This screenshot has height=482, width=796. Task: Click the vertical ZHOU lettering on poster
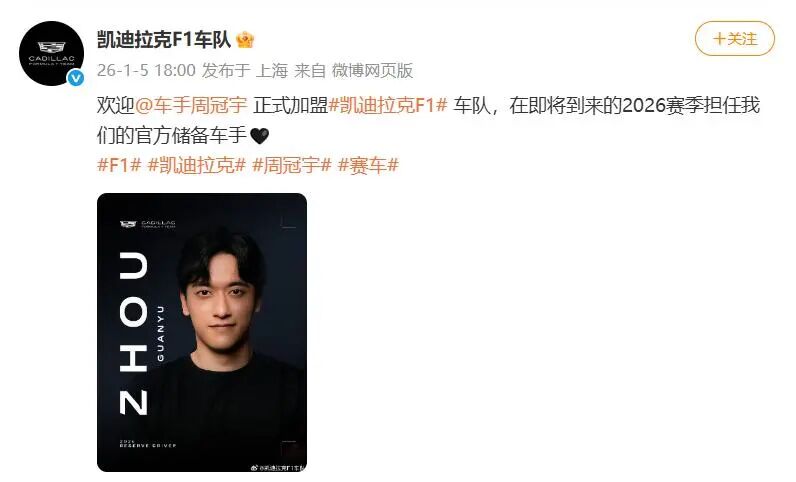(x=134, y=333)
